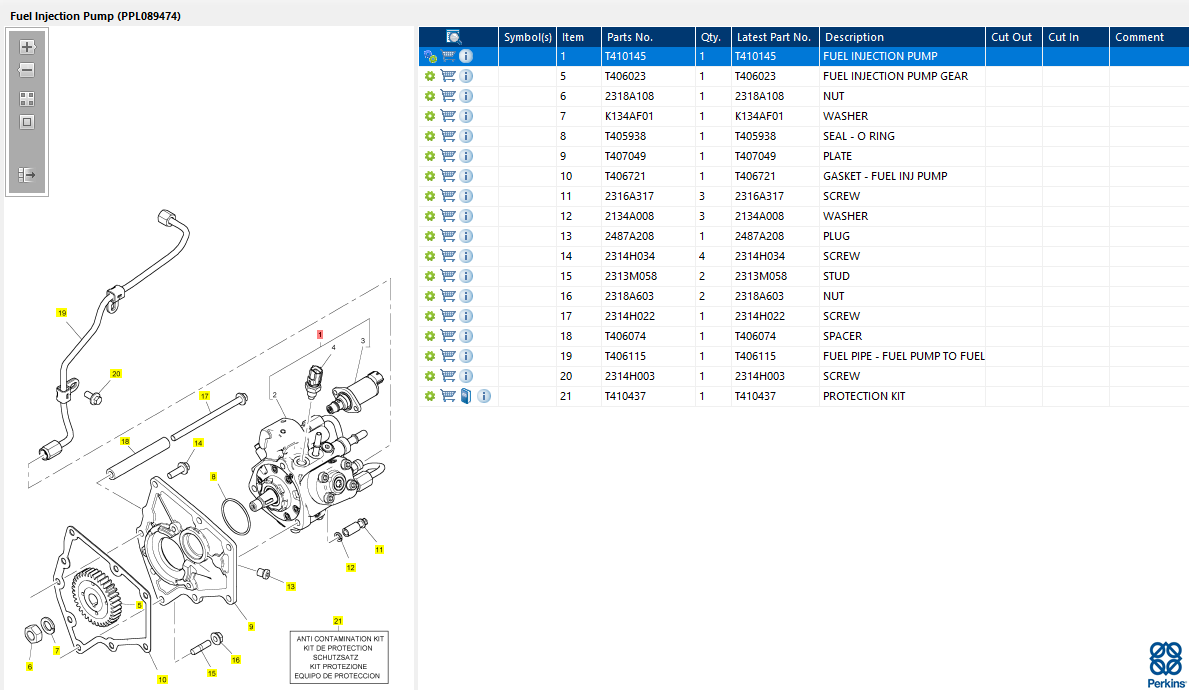Click description STUD
Screen dimensions: 1189x690
[x=836, y=276]
